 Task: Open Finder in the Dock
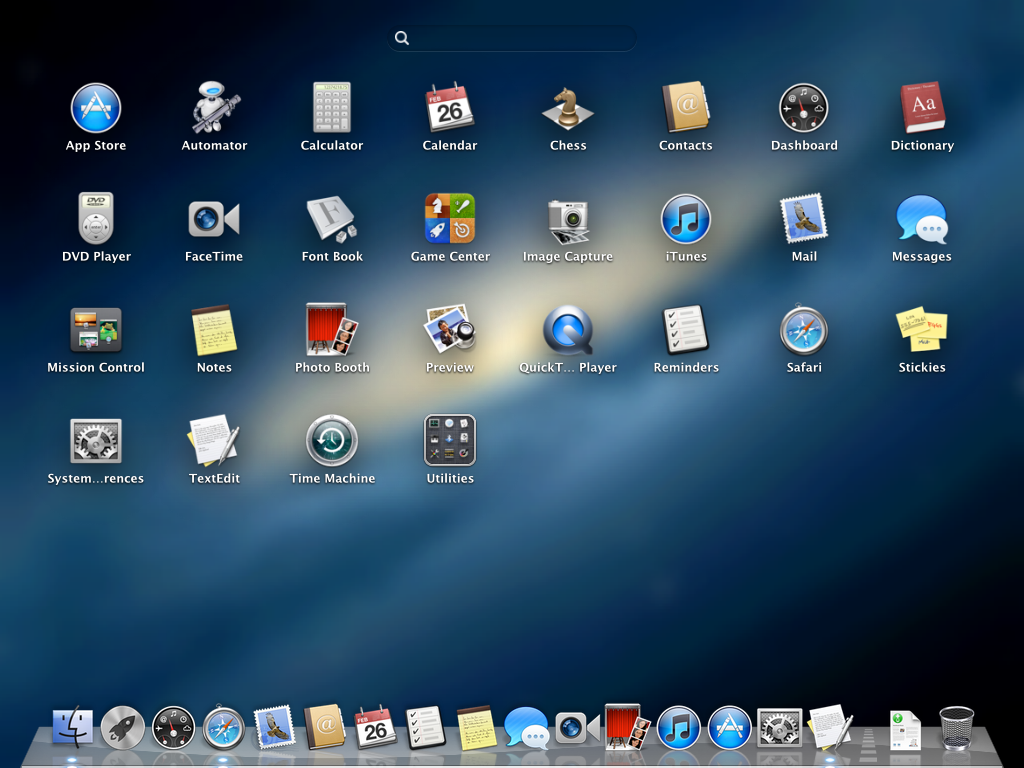72,727
